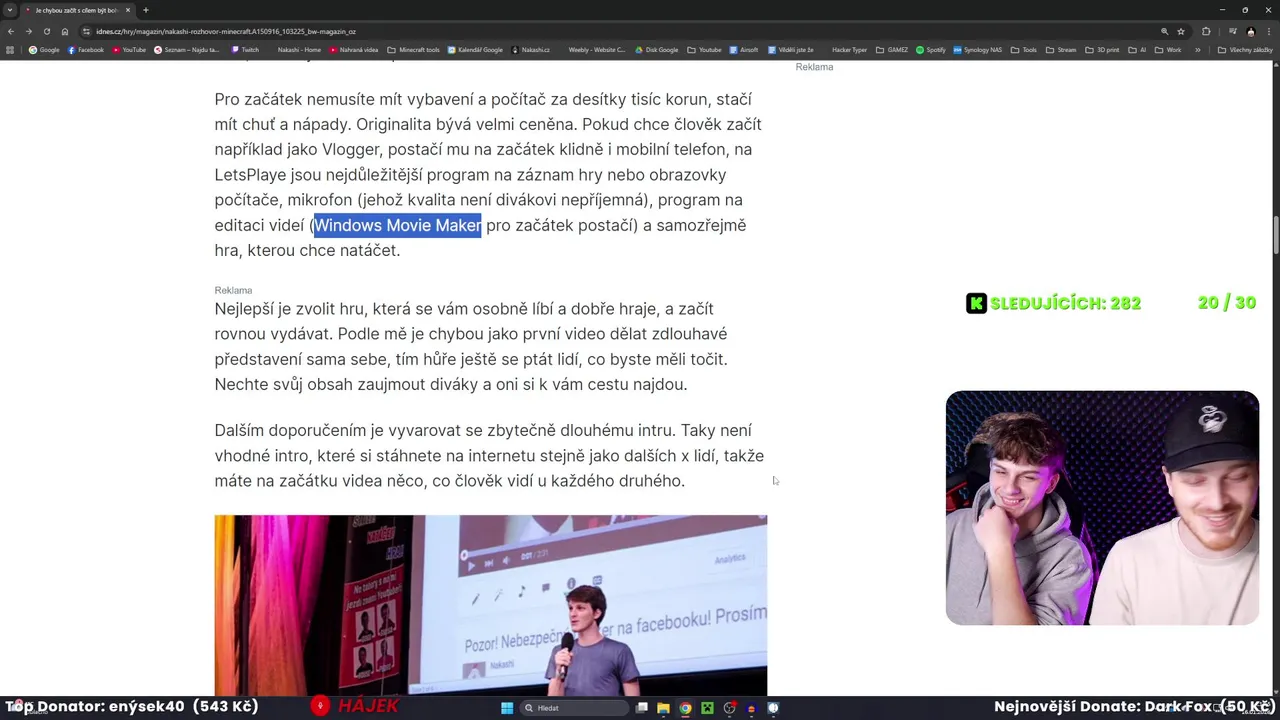Open the browser home page icon
The width and height of the screenshot is (1280, 720).
tap(65, 31)
